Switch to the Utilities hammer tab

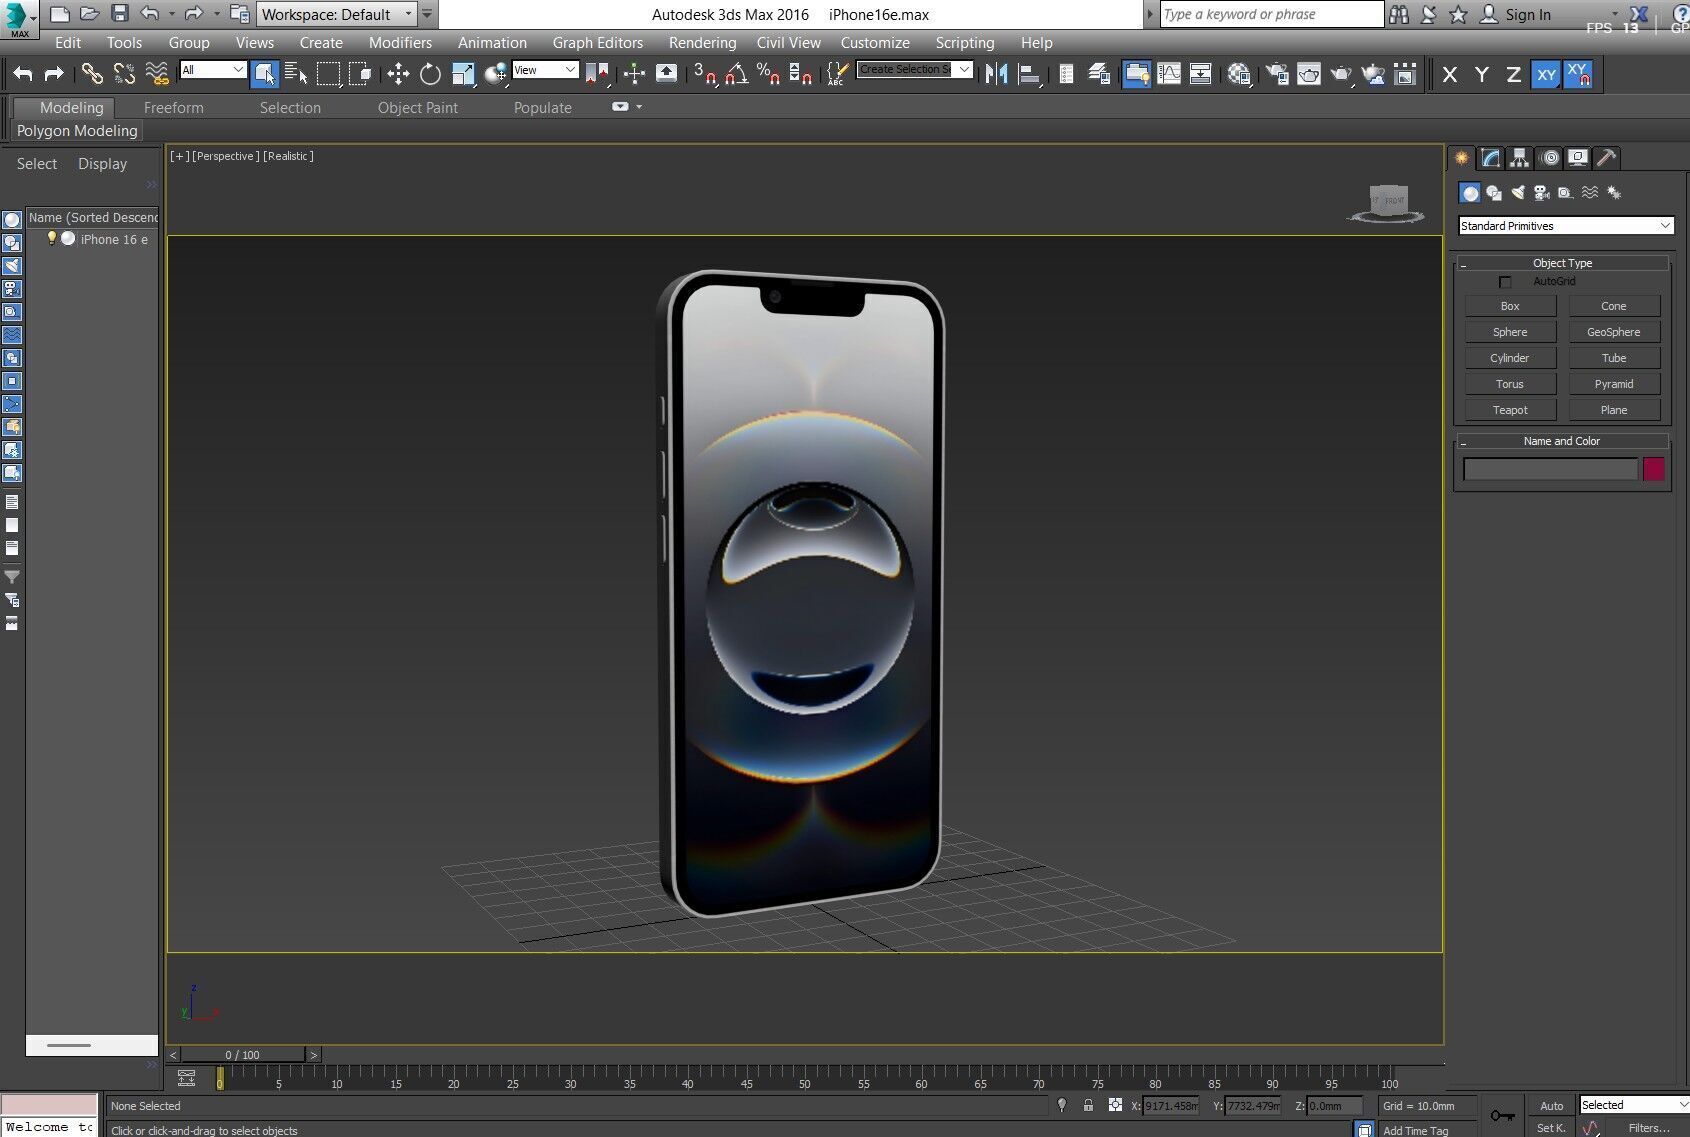(1606, 158)
